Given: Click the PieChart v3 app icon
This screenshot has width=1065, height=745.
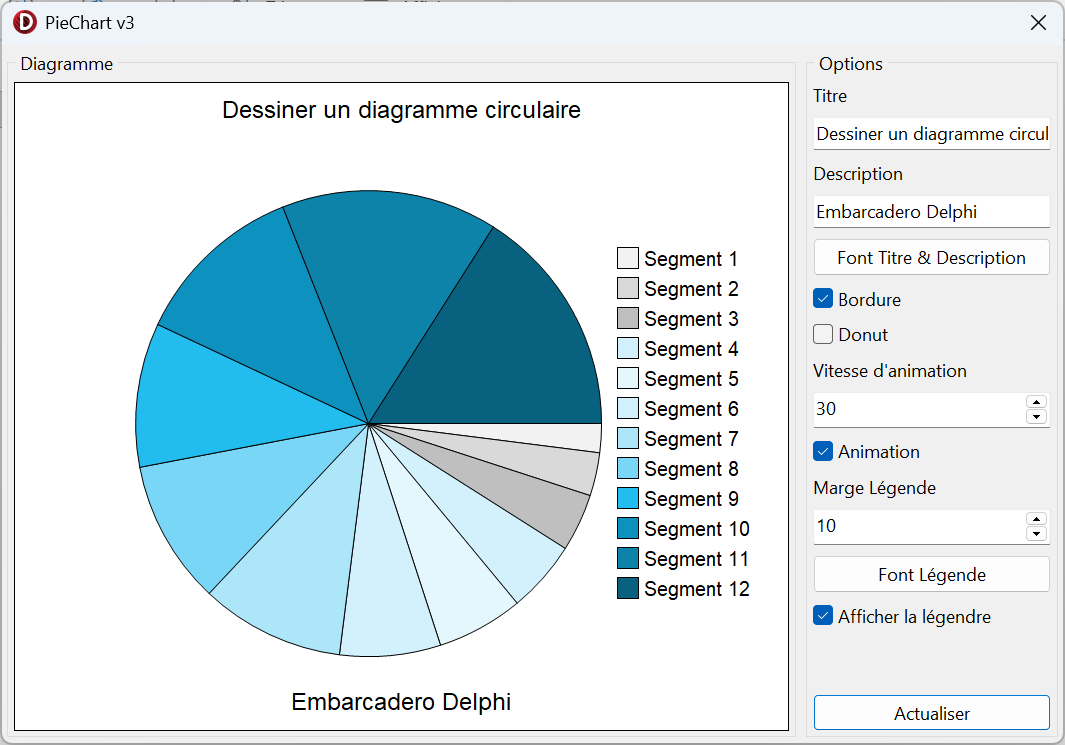Looking at the screenshot, I should (24, 22).
